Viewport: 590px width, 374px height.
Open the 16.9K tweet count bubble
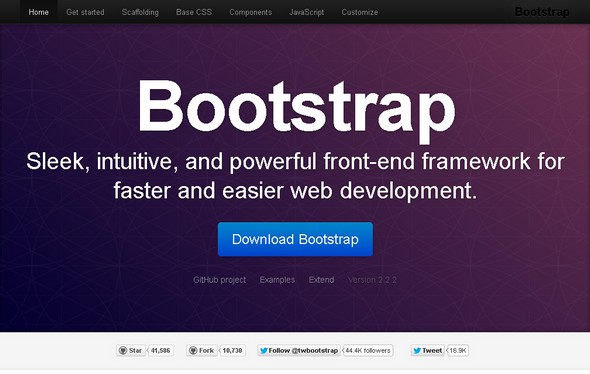pos(458,351)
